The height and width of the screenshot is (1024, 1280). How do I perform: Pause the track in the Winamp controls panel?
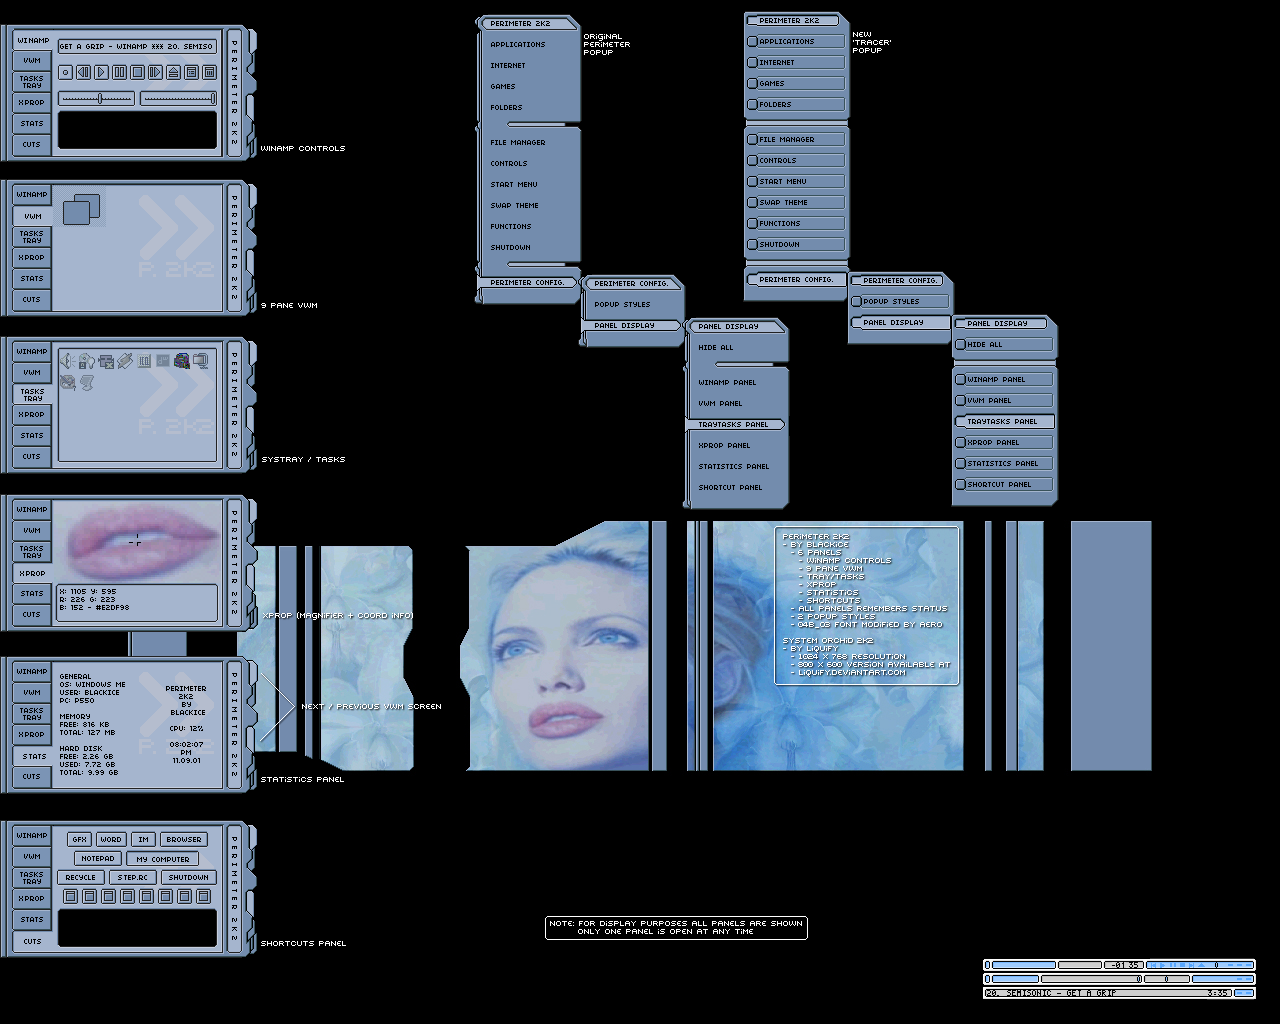pos(119,72)
